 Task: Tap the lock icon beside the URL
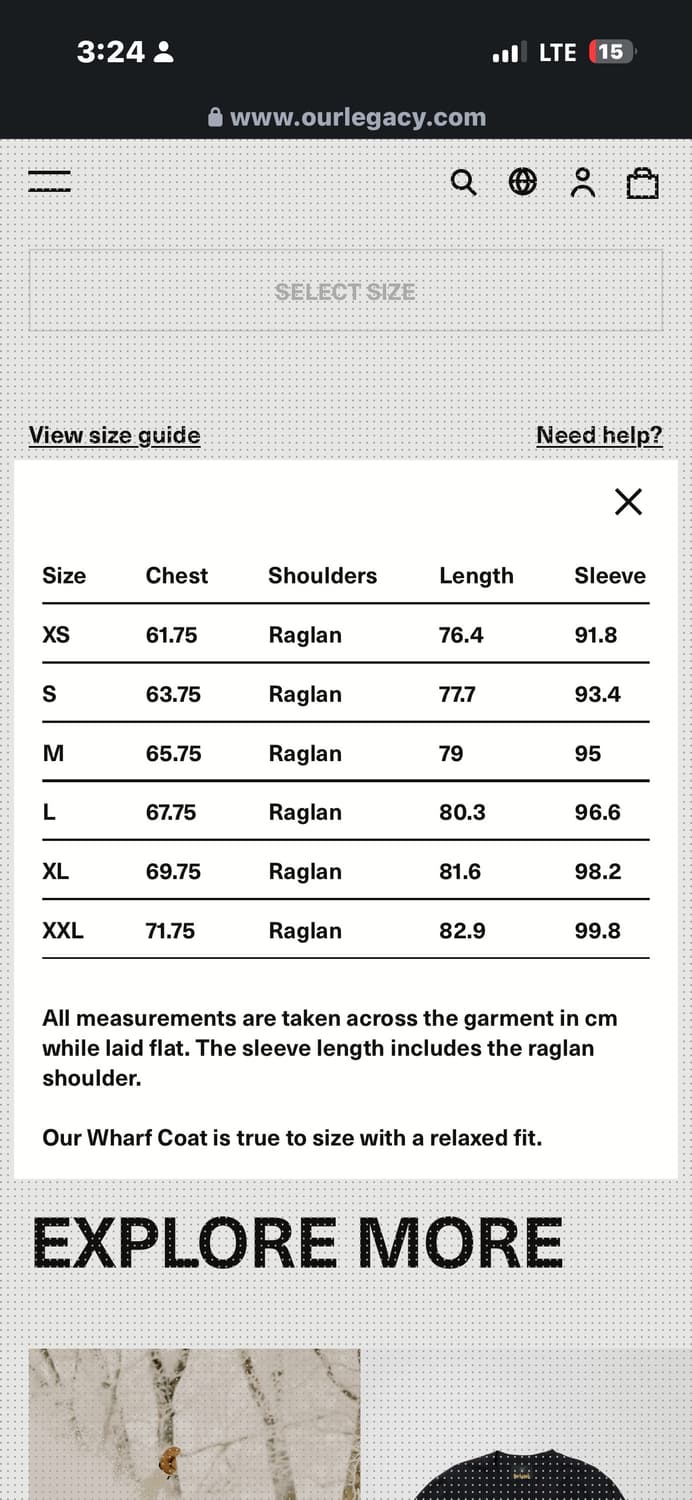[215, 118]
